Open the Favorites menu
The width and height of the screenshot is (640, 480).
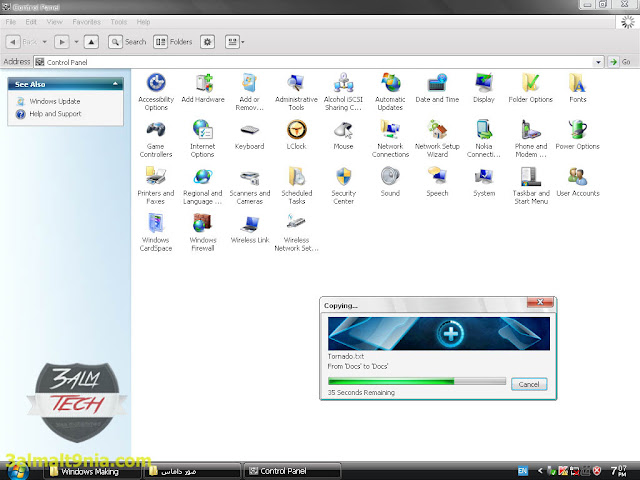87,22
